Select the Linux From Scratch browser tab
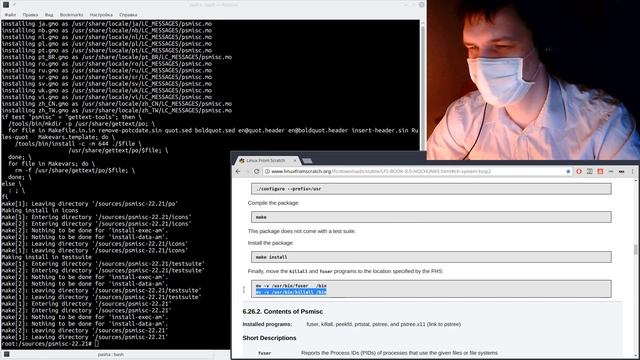640x360 pixels. tap(266, 160)
